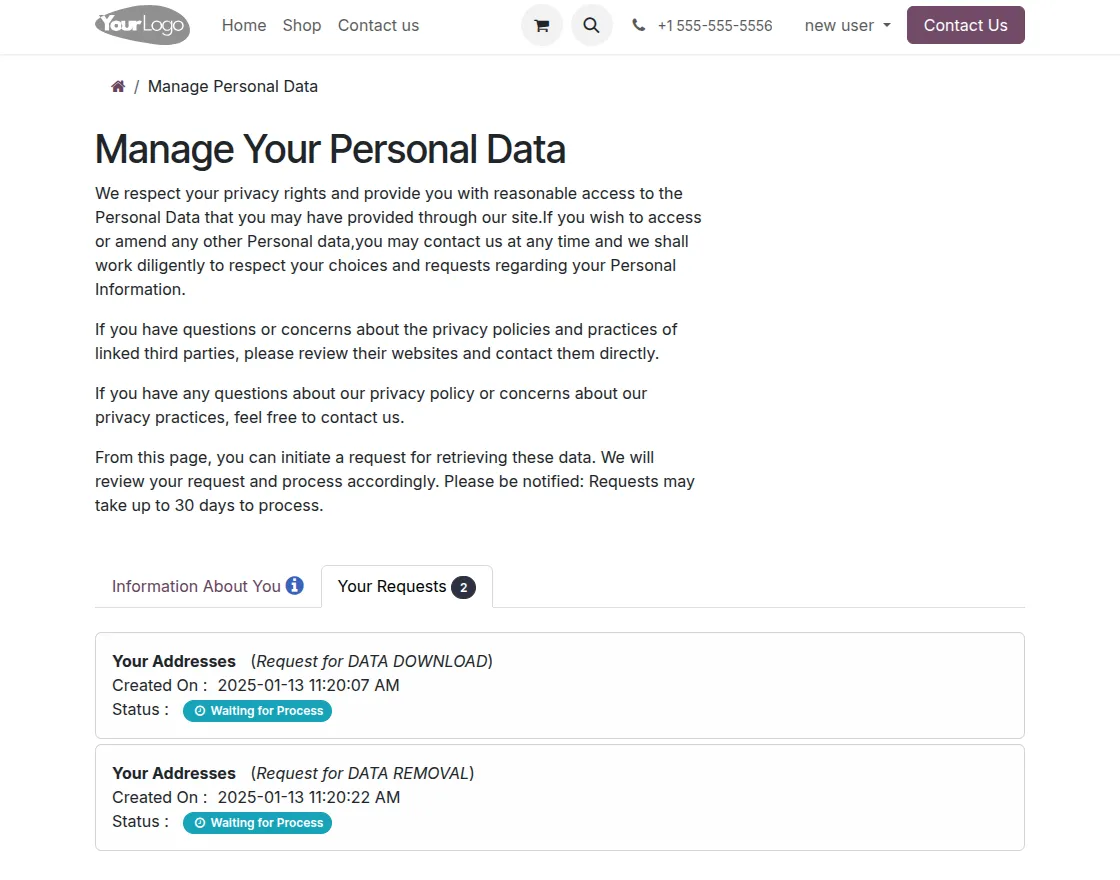The height and width of the screenshot is (880, 1120).
Task: Select the Your Requests tab
Action: coord(392,587)
